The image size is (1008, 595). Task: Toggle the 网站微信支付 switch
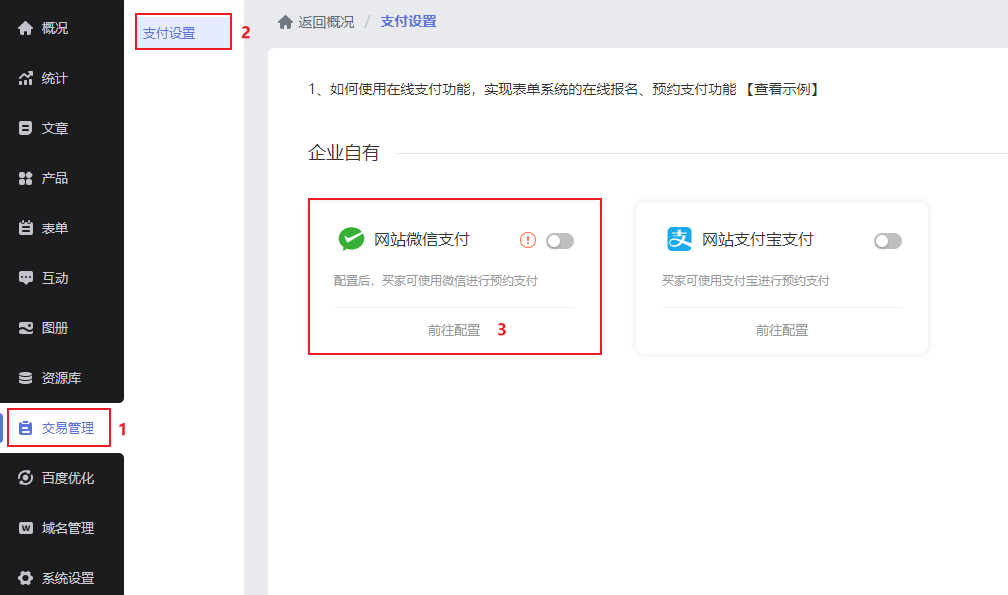point(560,241)
